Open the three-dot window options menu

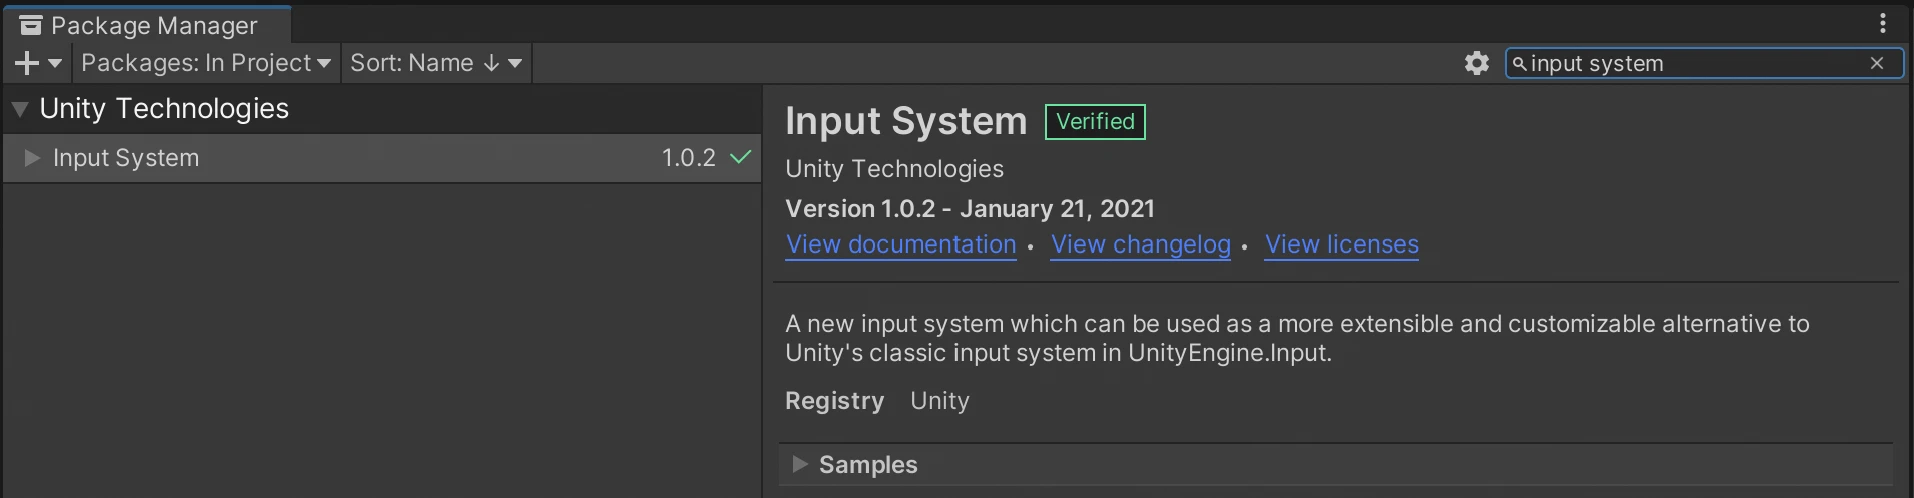pyautogui.click(x=1883, y=23)
